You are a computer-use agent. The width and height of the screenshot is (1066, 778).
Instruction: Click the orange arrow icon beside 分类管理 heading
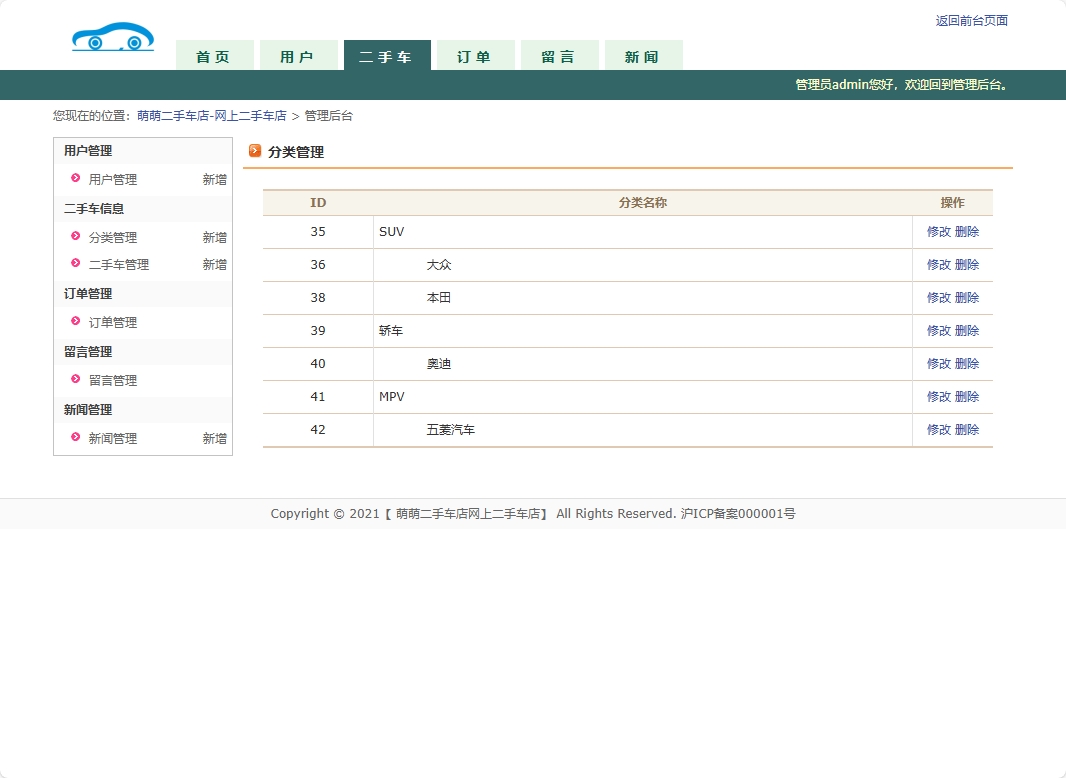(255, 151)
